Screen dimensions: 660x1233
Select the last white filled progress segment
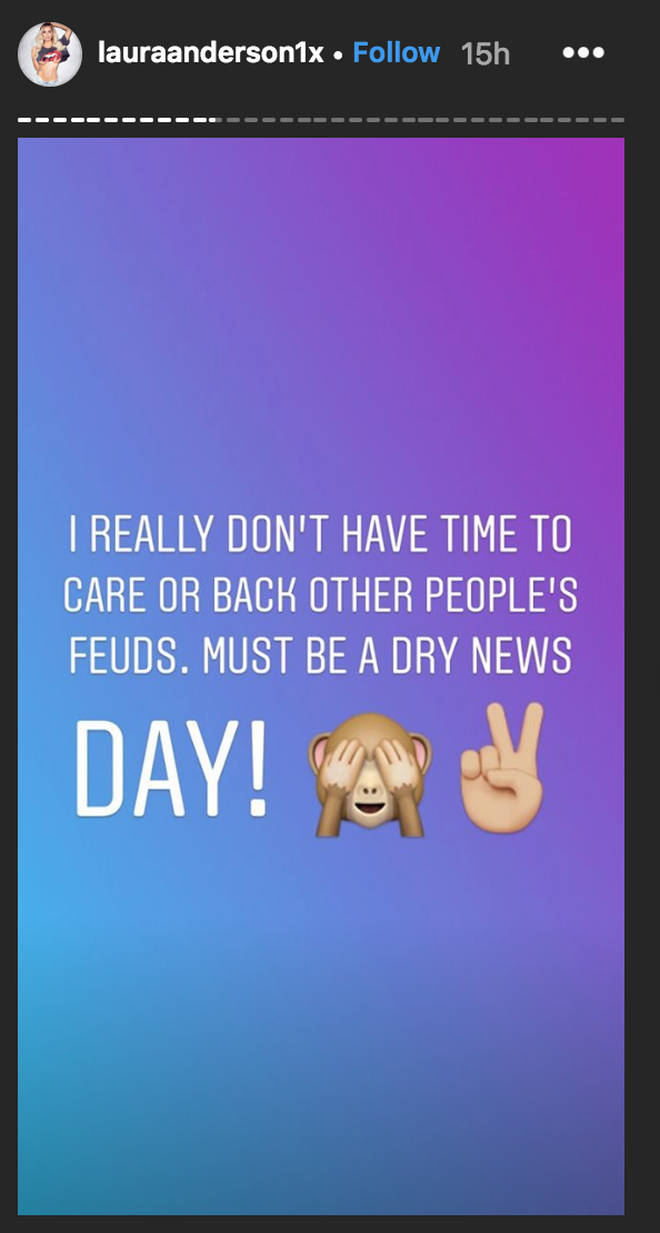pos(200,119)
